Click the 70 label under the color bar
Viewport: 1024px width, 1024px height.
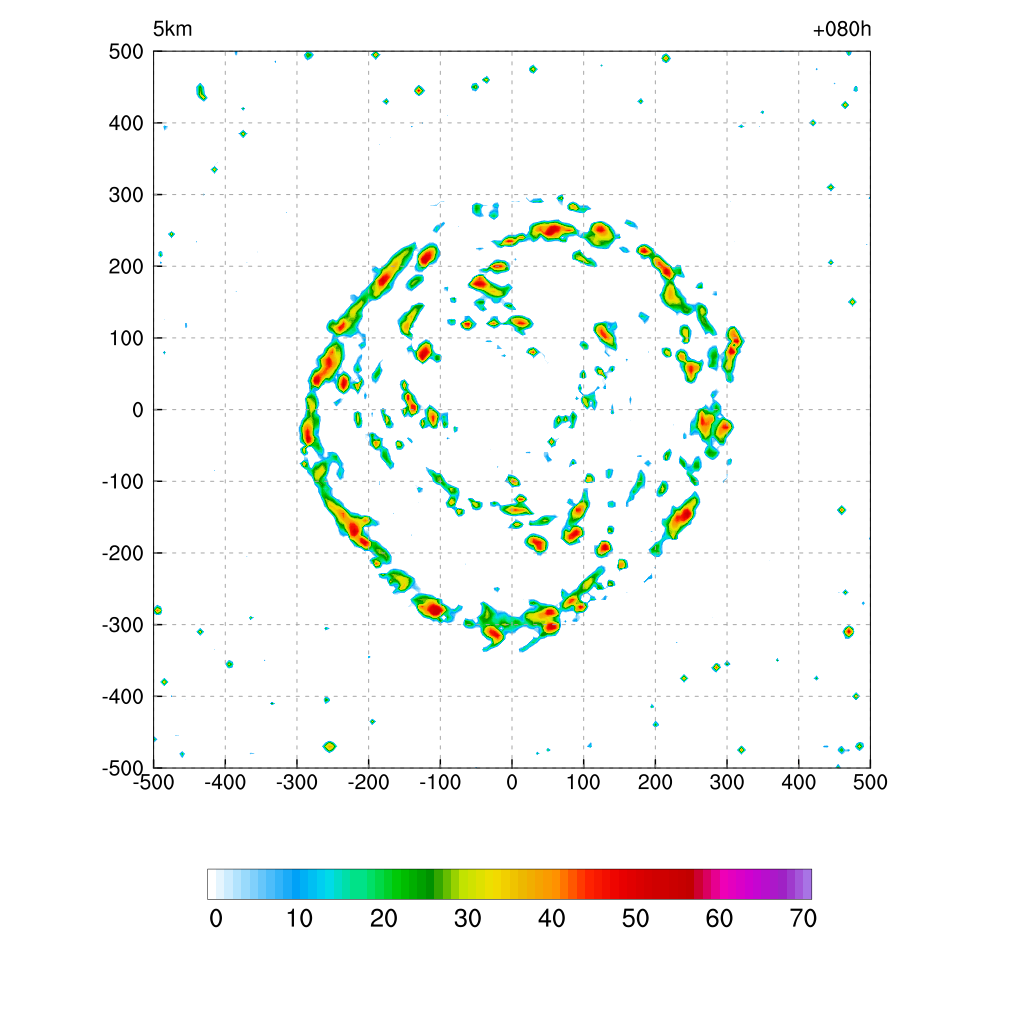[803, 919]
